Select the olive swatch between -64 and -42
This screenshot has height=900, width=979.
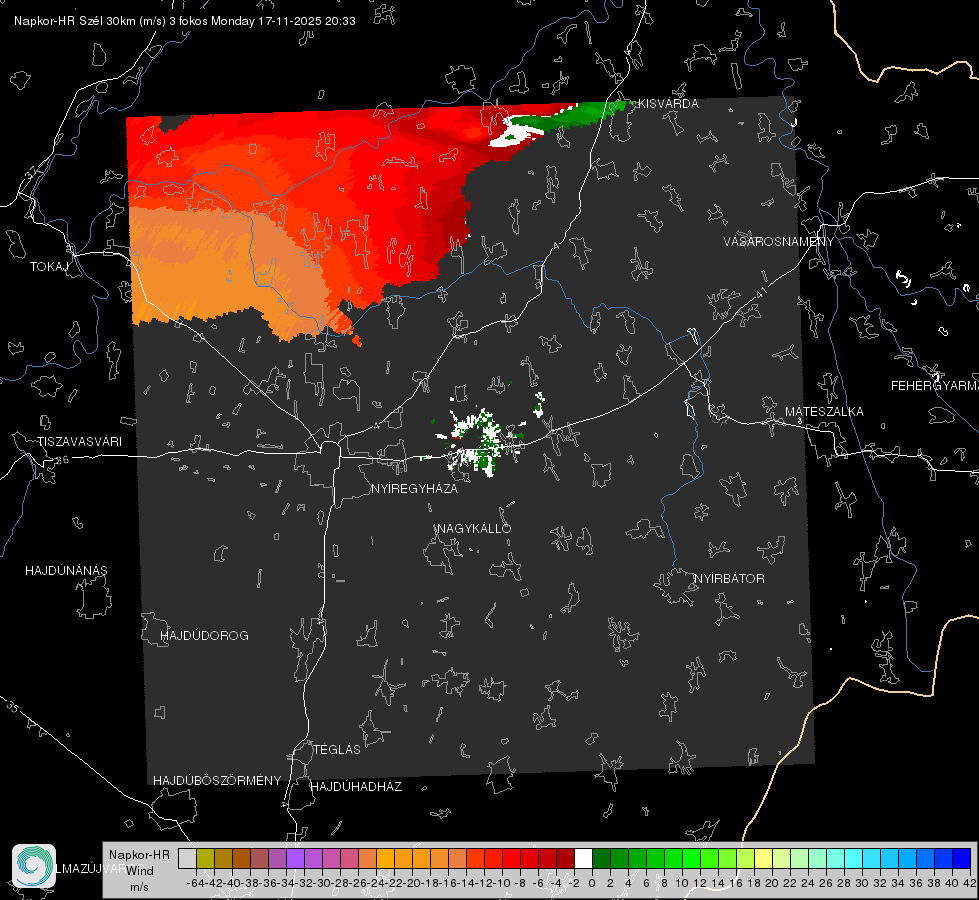coord(205,859)
